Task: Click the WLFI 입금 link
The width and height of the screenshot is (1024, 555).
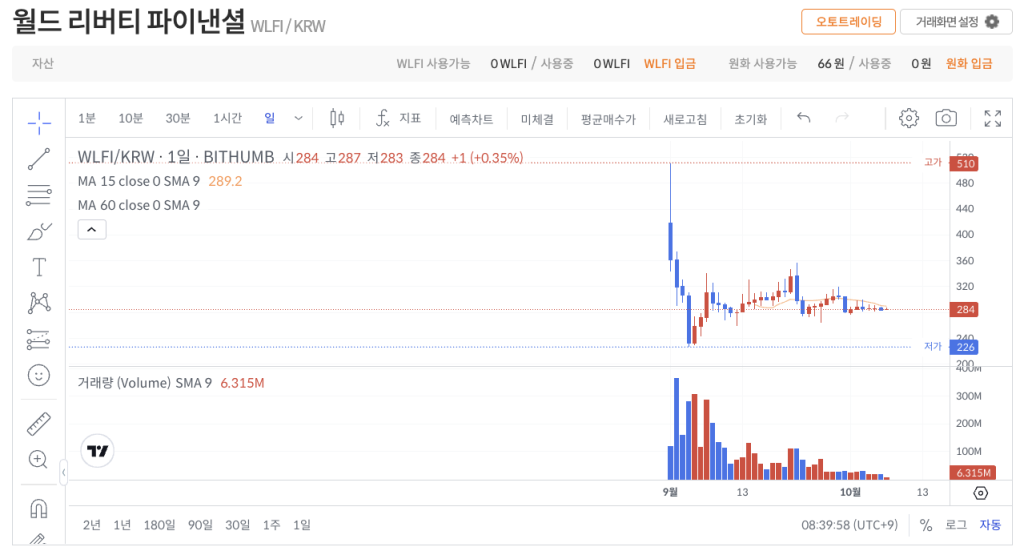Action: click(669, 63)
